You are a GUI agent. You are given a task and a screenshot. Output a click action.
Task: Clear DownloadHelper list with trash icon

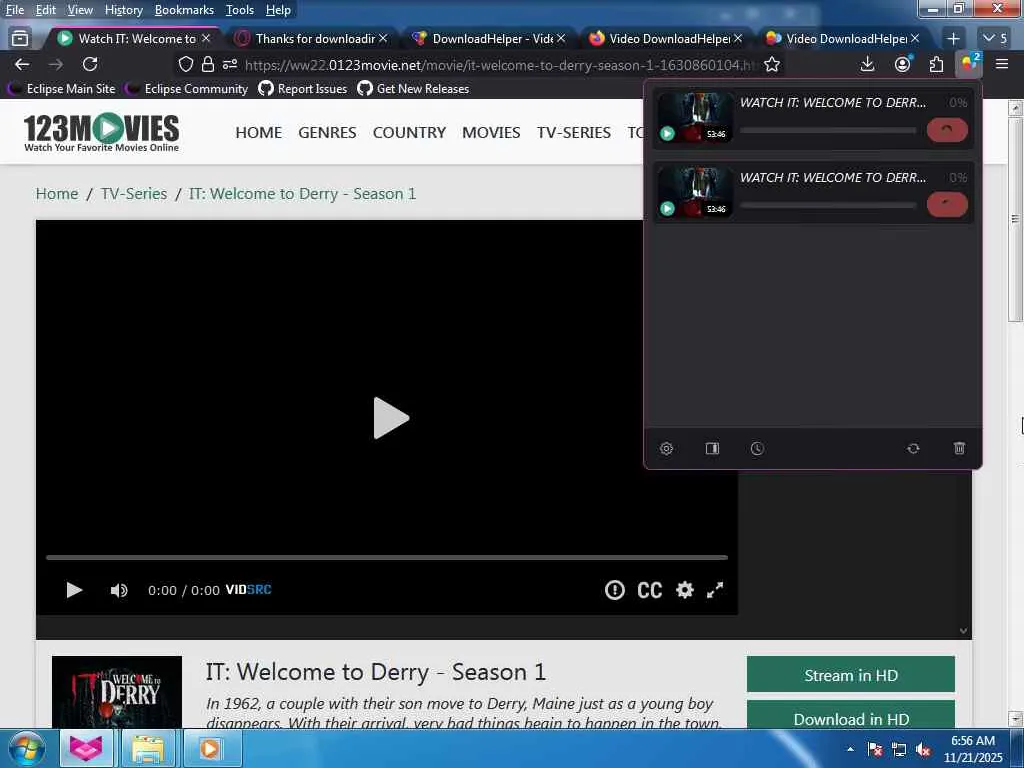pos(959,449)
